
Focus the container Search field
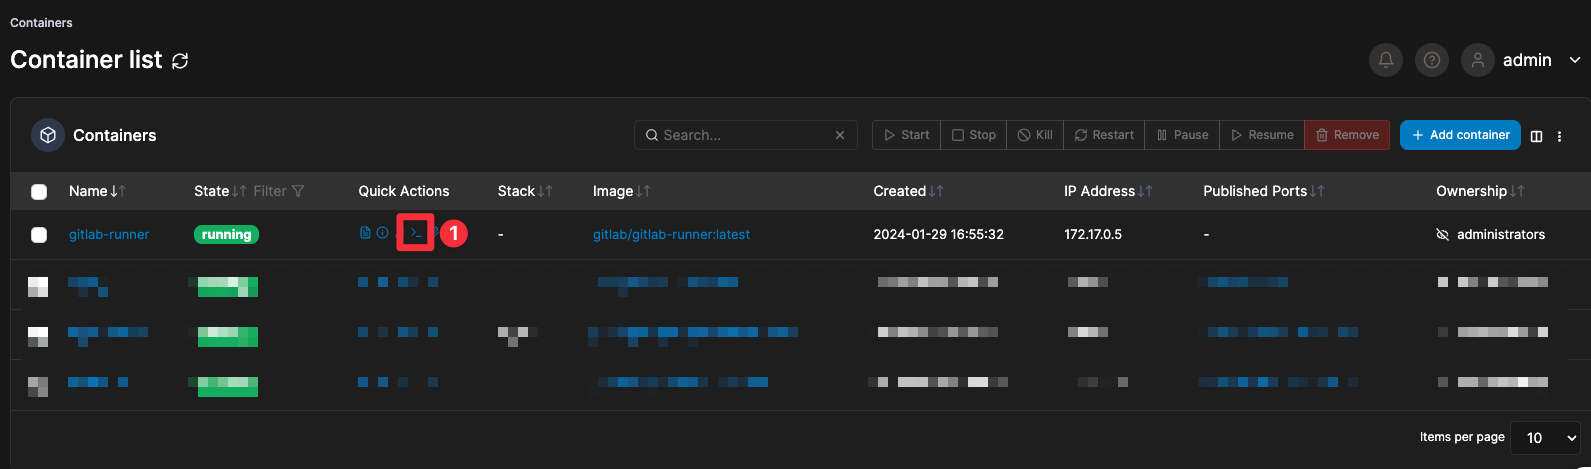click(x=745, y=135)
